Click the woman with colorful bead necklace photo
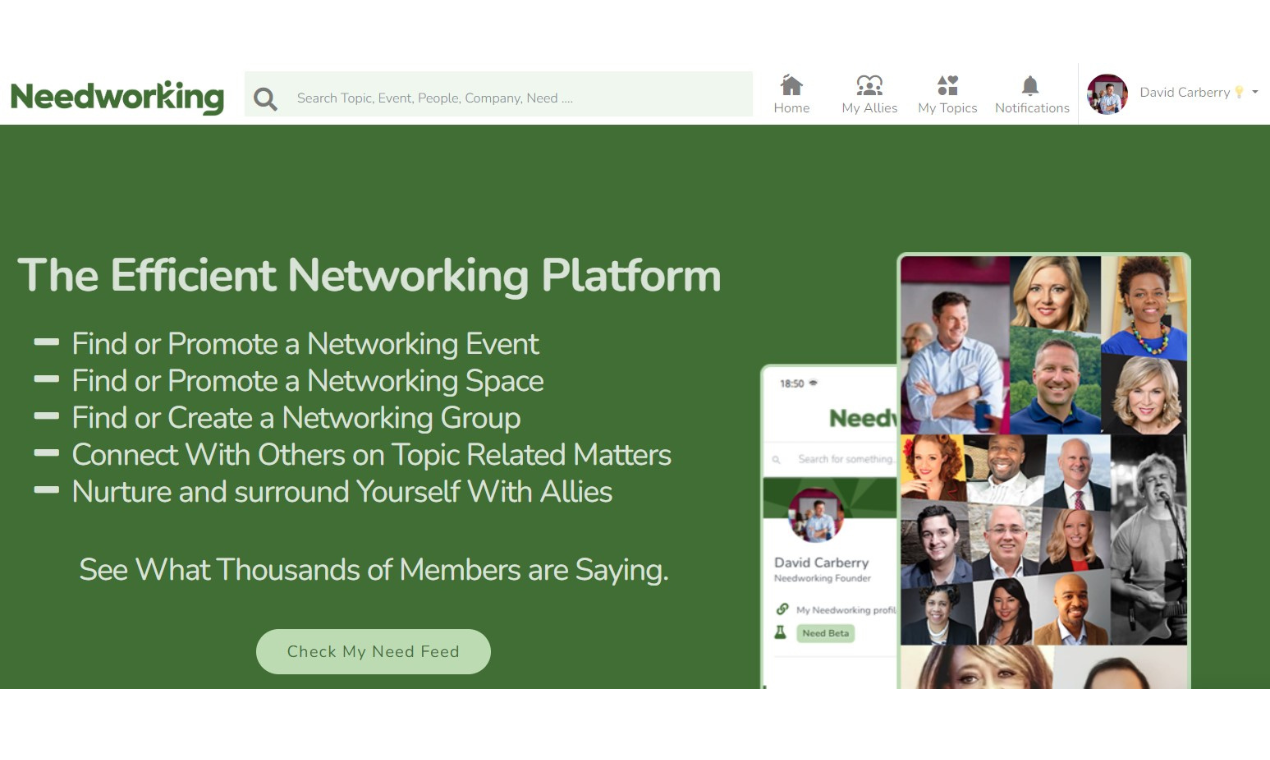The image size is (1270, 760). pyautogui.click(x=1144, y=307)
